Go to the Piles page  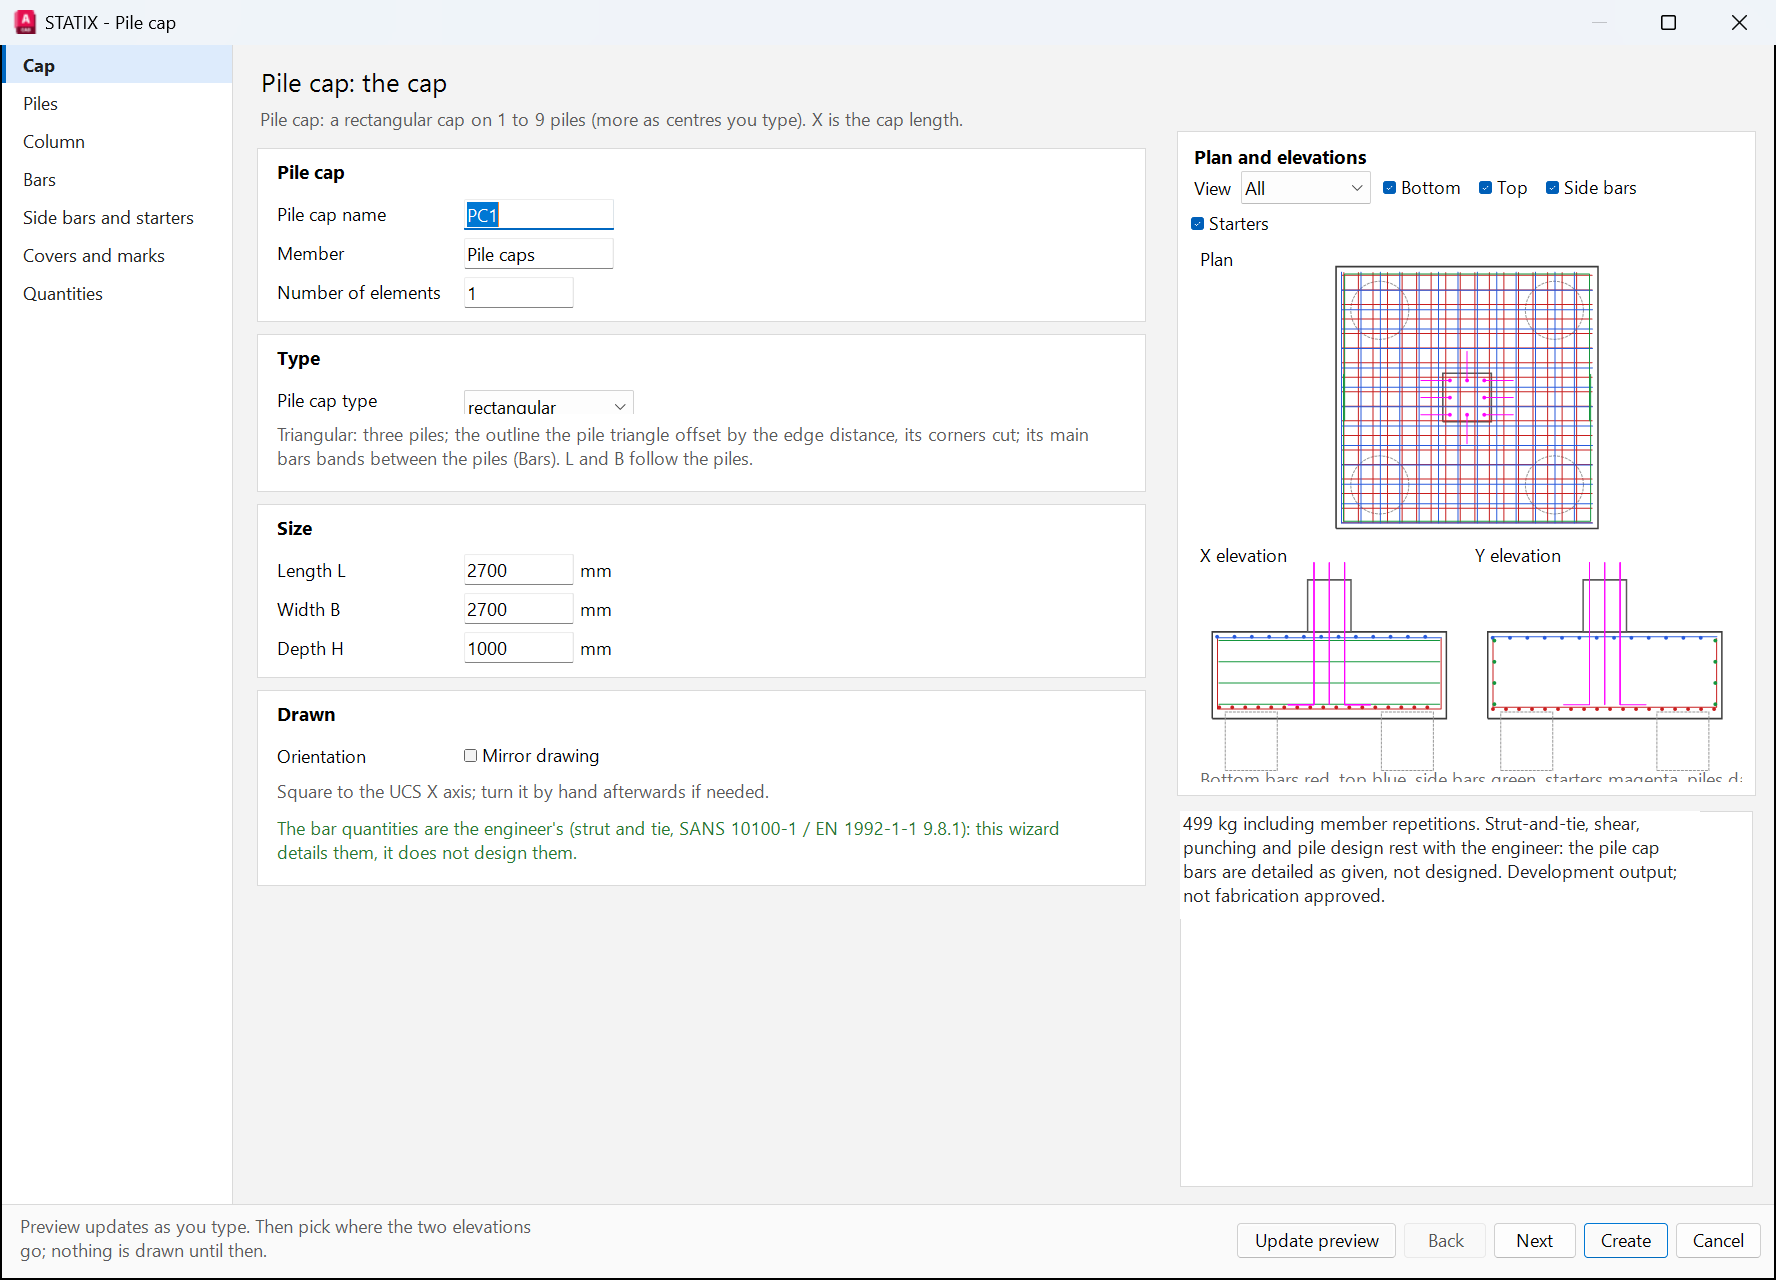coord(117,103)
